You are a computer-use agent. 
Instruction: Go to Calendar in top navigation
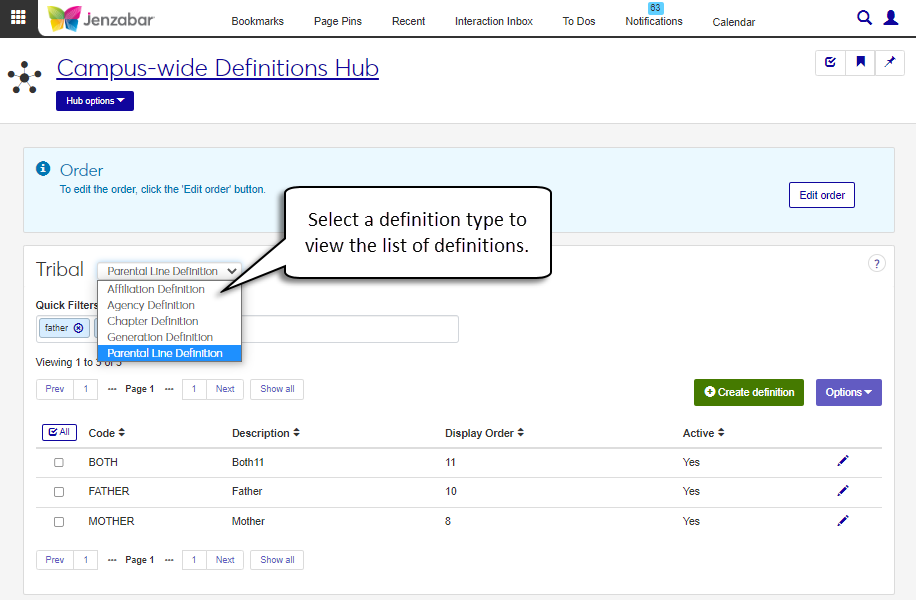point(733,22)
